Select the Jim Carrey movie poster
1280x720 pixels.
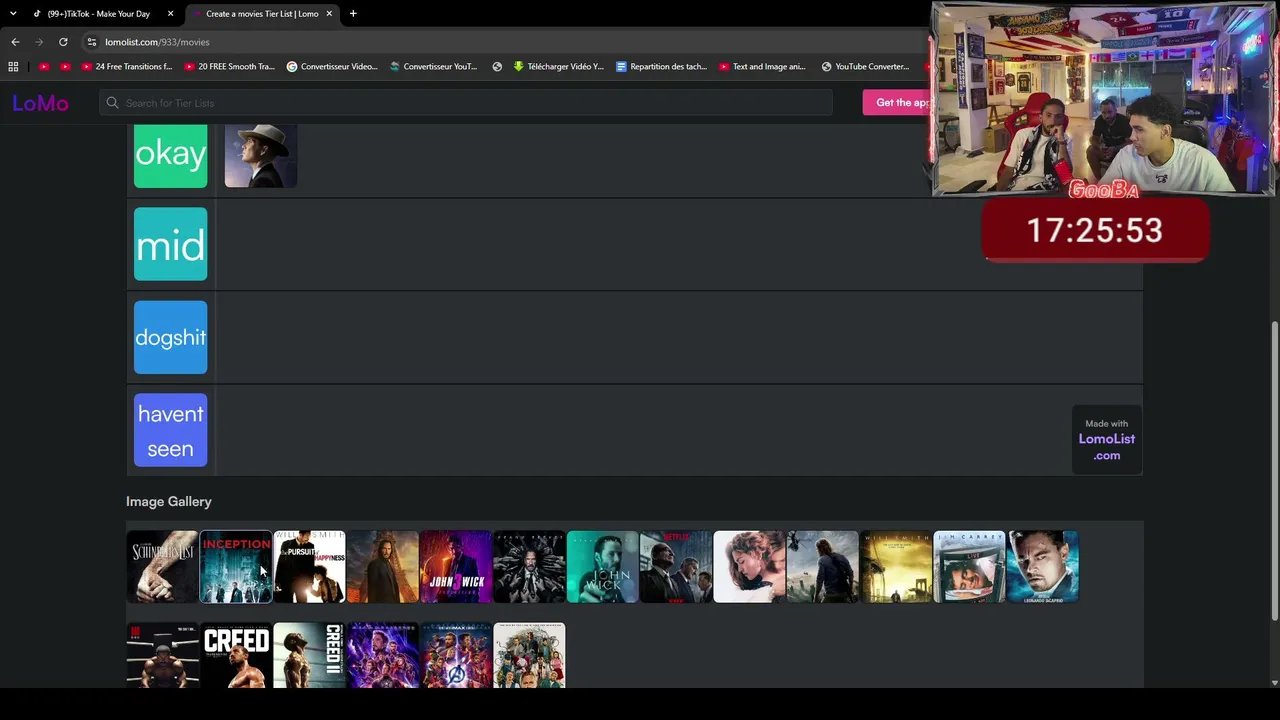click(x=969, y=567)
